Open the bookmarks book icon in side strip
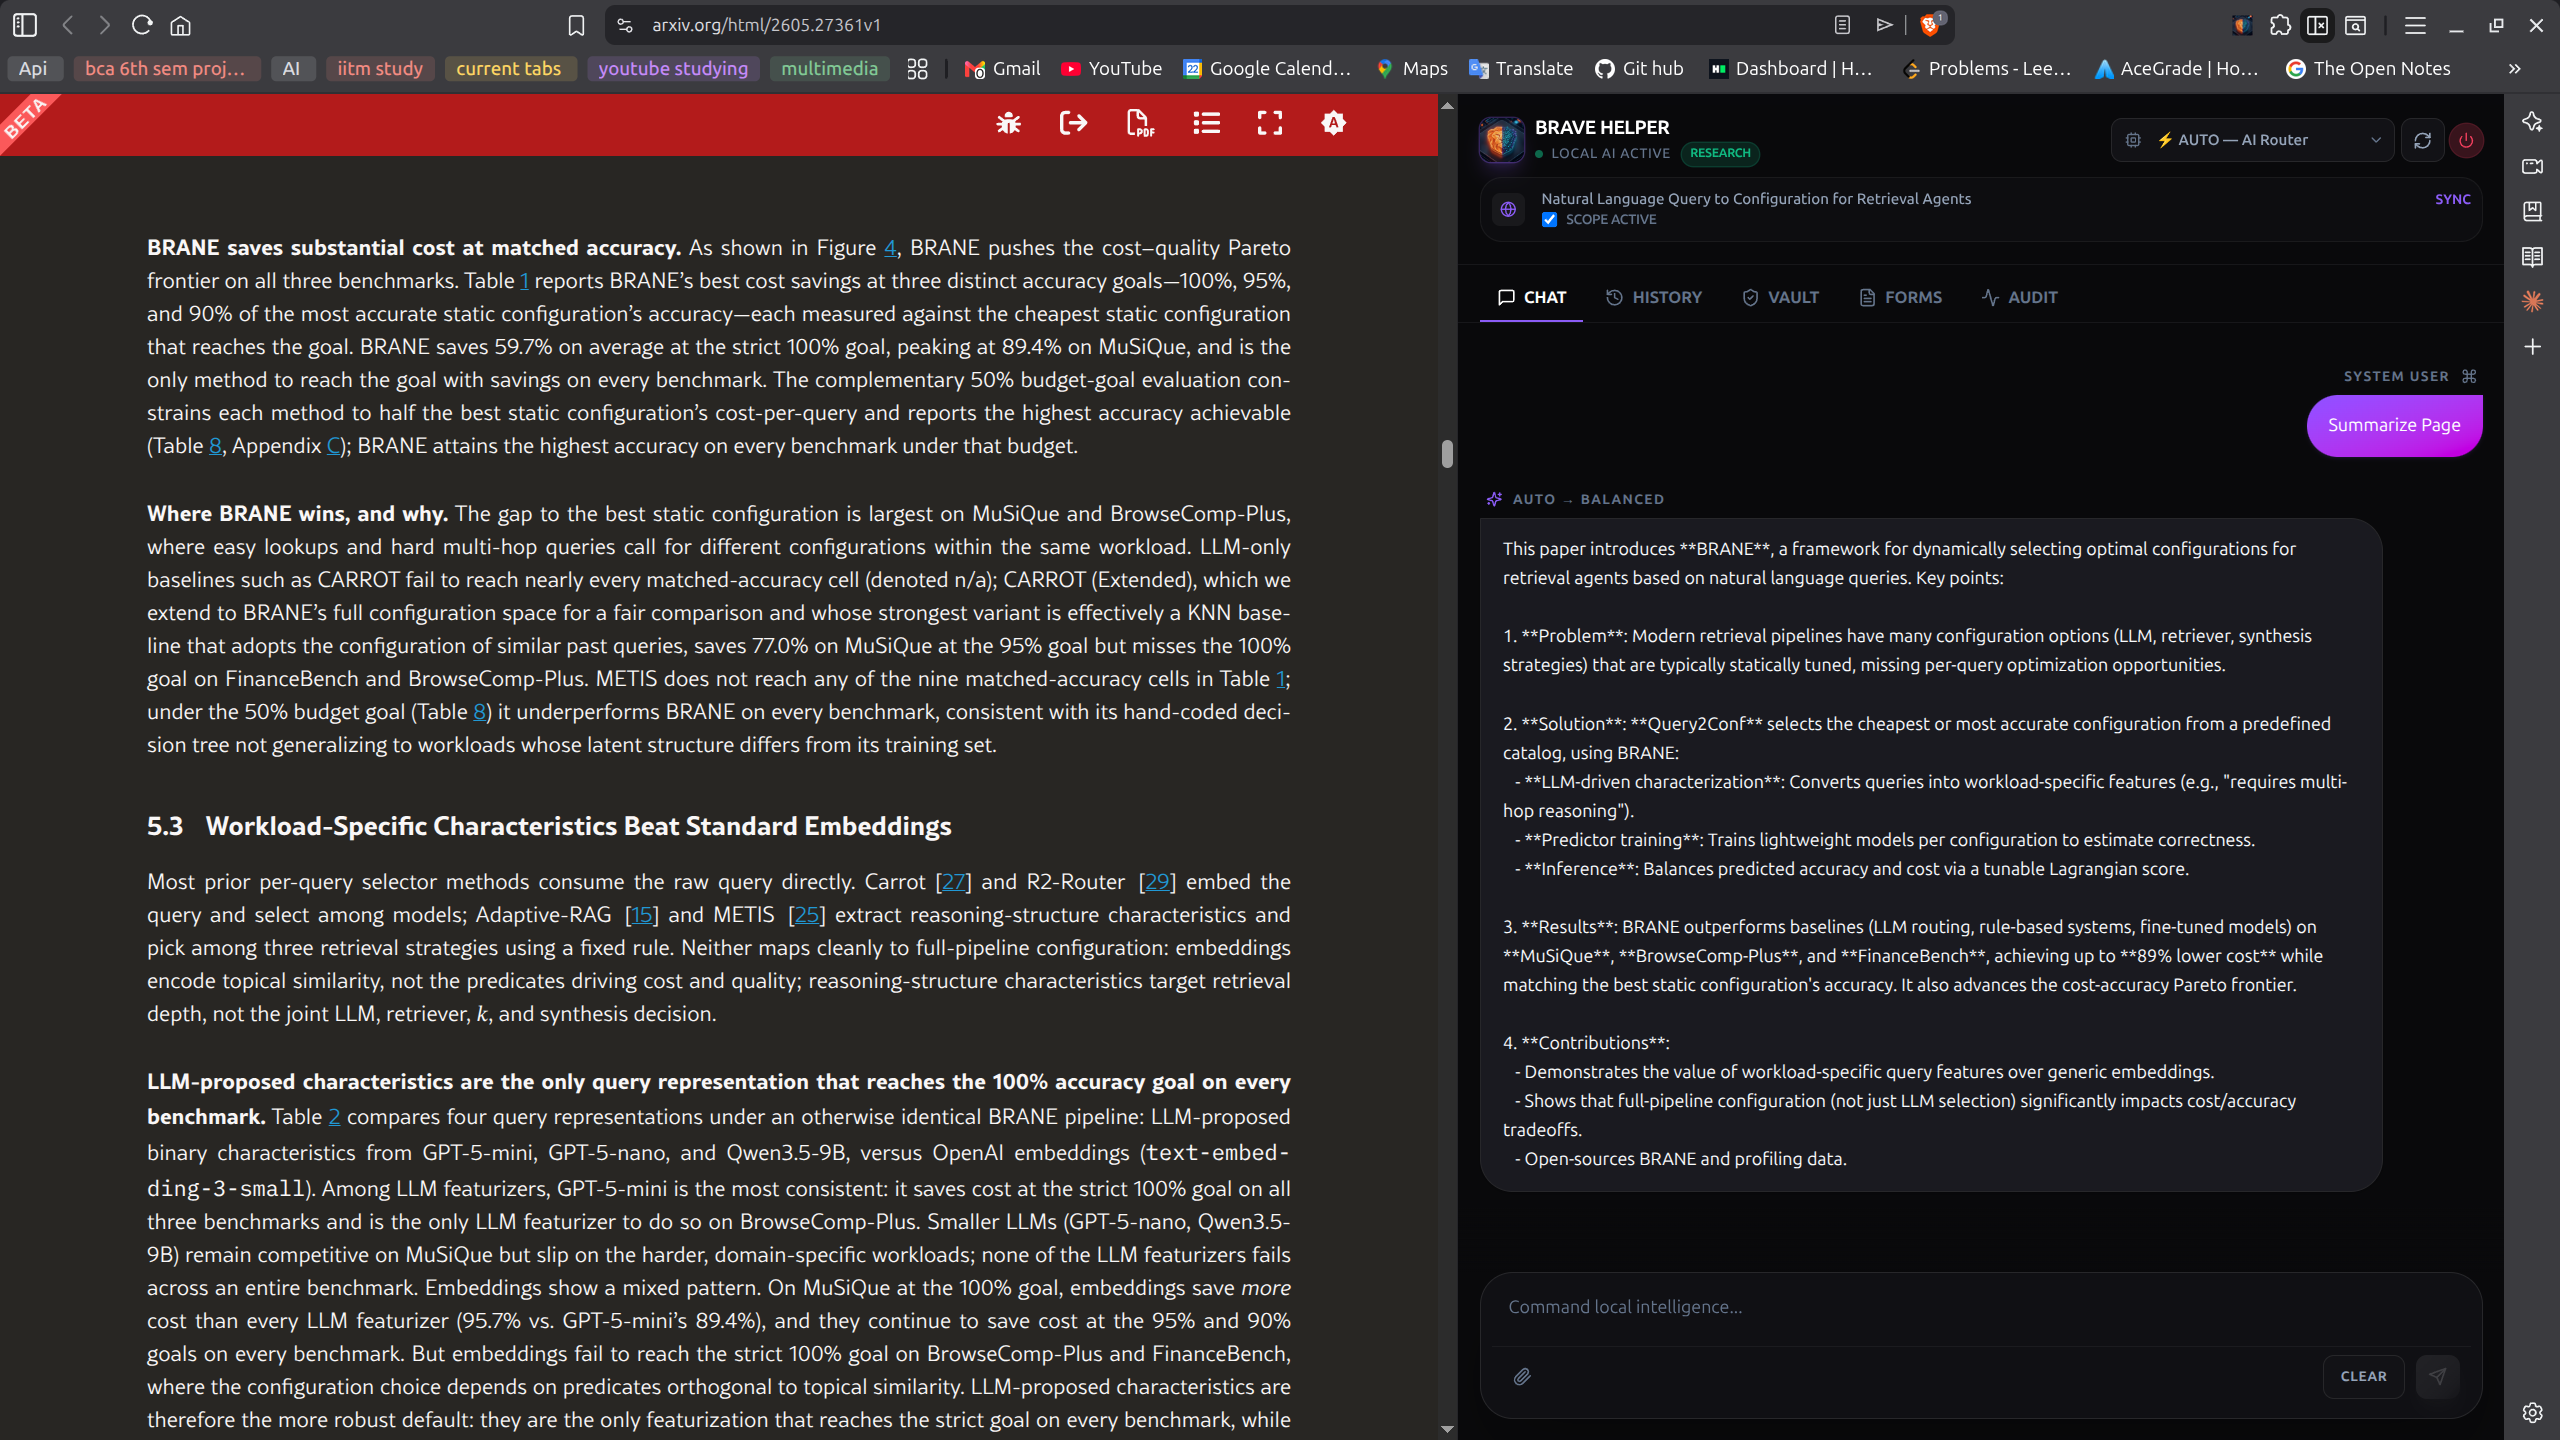The height and width of the screenshot is (1440, 2560). click(x=2532, y=211)
